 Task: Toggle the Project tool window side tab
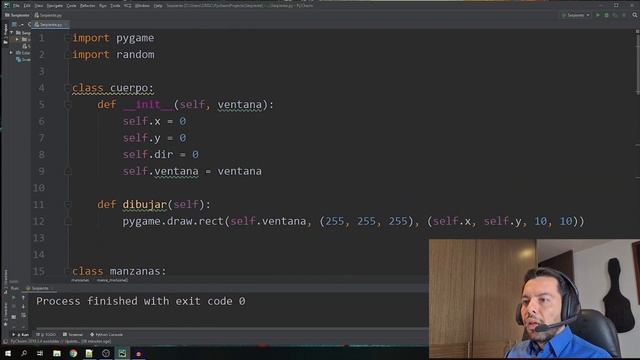(5, 33)
